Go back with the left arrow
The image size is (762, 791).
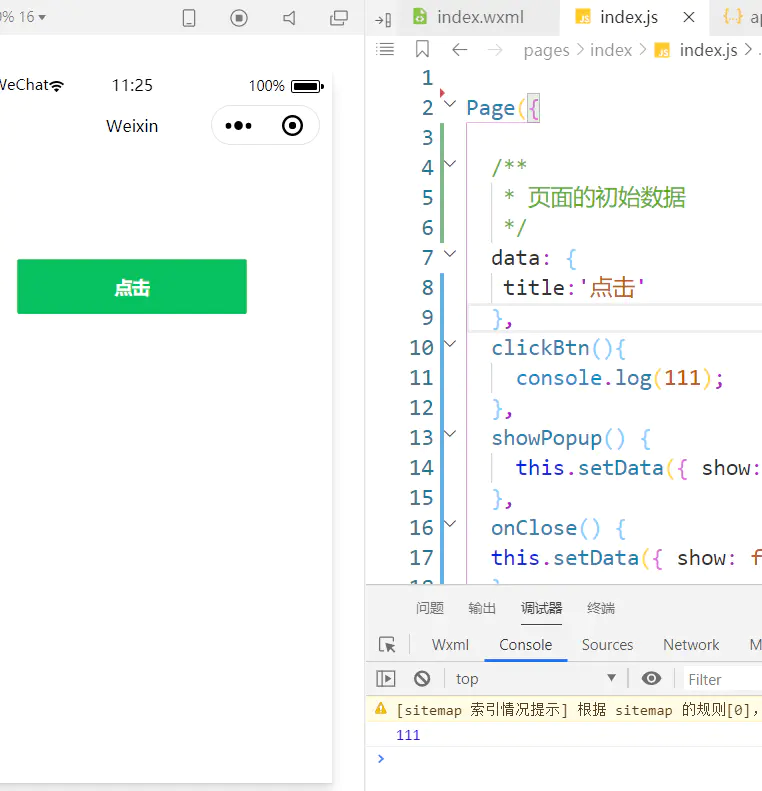459,49
